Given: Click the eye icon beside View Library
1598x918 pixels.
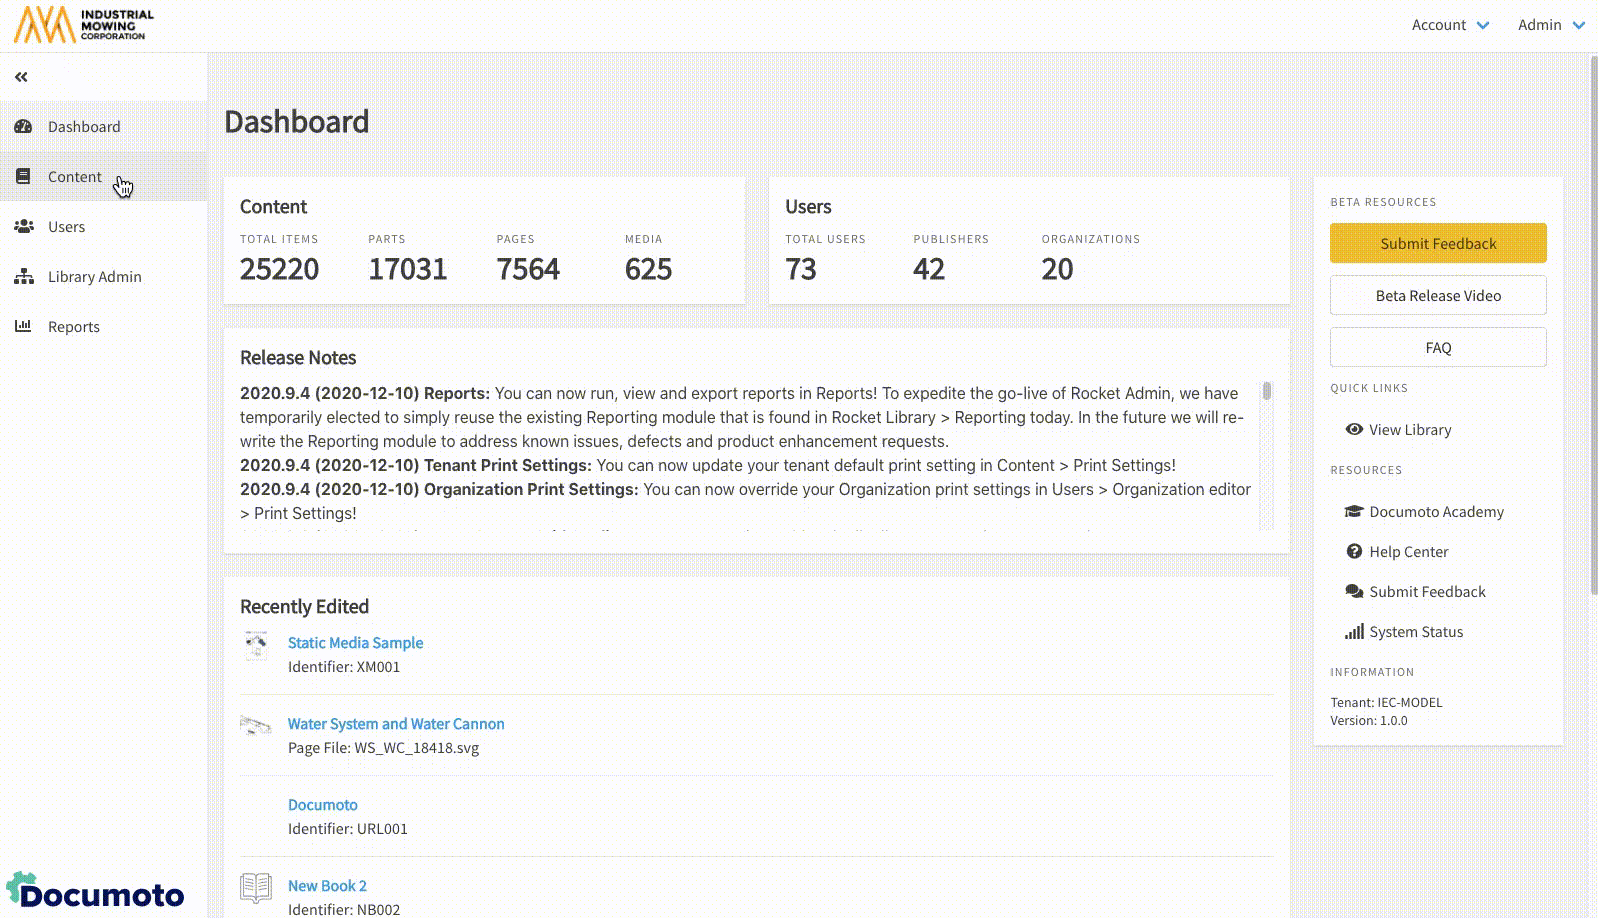Looking at the screenshot, I should tap(1354, 430).
